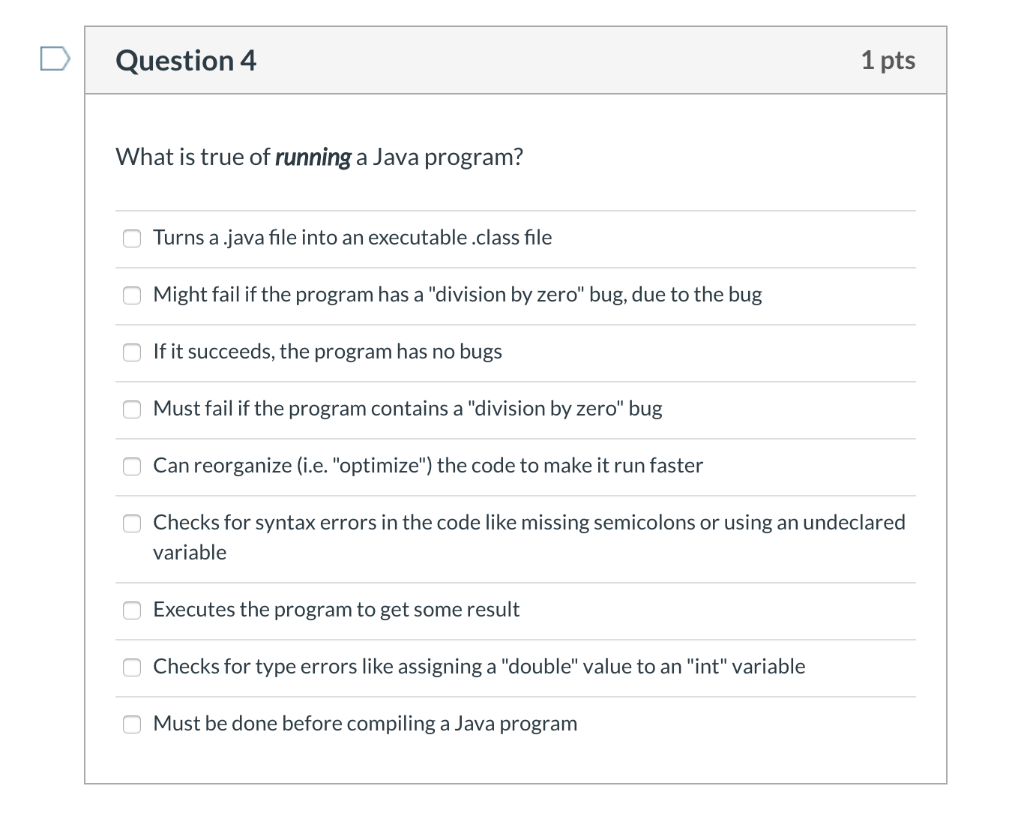1024x825 pixels.
Task: Deselect "Executes the program to get some result"
Action: pyautogui.click(x=131, y=610)
